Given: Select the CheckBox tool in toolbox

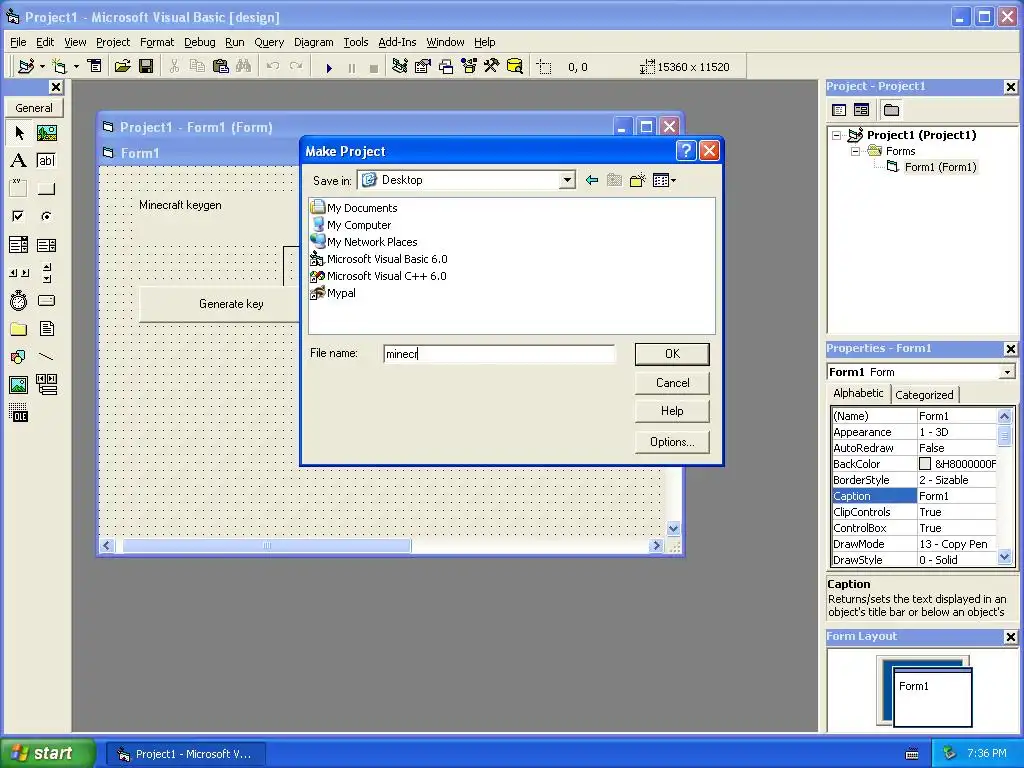Looking at the screenshot, I should pos(19,216).
